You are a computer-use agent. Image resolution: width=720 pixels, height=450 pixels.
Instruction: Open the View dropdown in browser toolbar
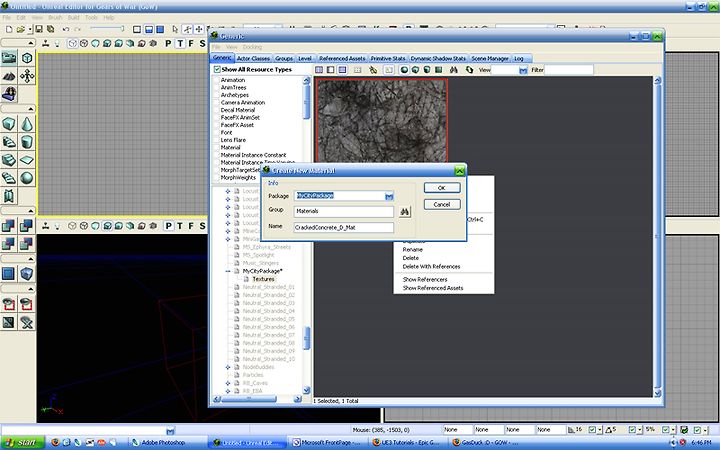pyautogui.click(x=523, y=70)
